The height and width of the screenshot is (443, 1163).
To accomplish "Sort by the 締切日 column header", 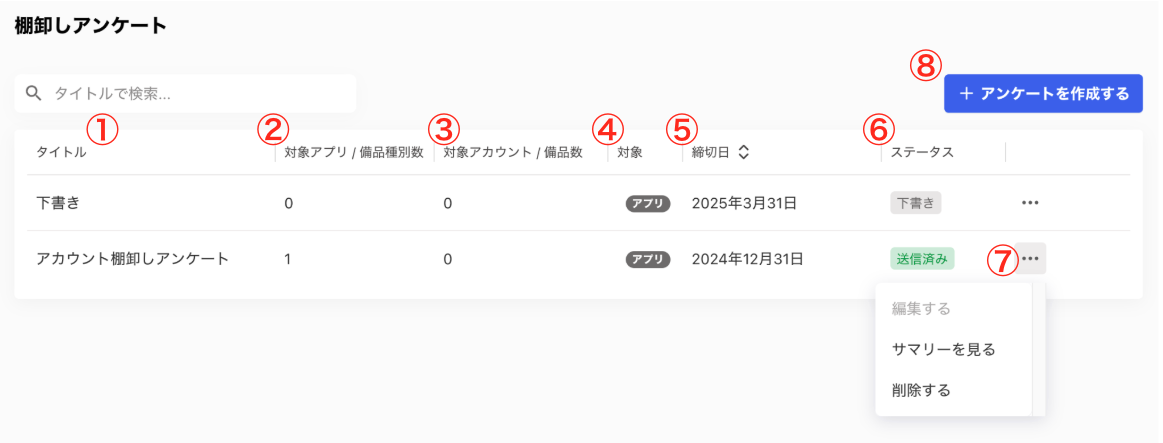I will [710, 152].
